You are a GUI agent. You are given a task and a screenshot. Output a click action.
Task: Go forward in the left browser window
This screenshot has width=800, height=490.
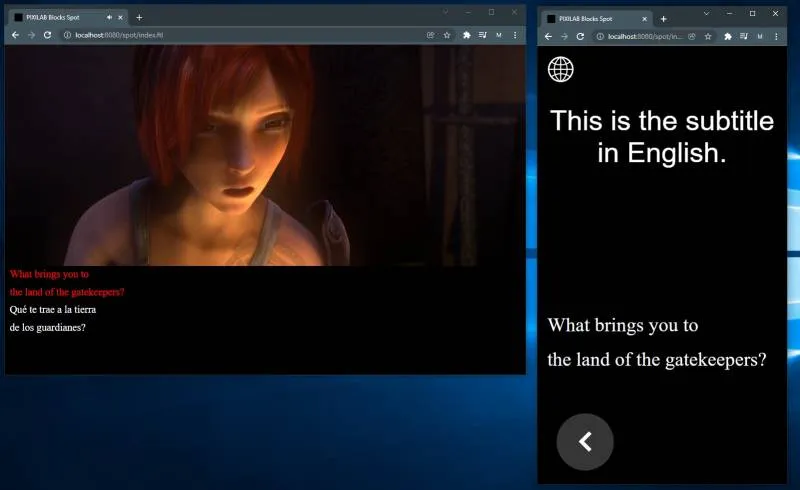[31, 35]
